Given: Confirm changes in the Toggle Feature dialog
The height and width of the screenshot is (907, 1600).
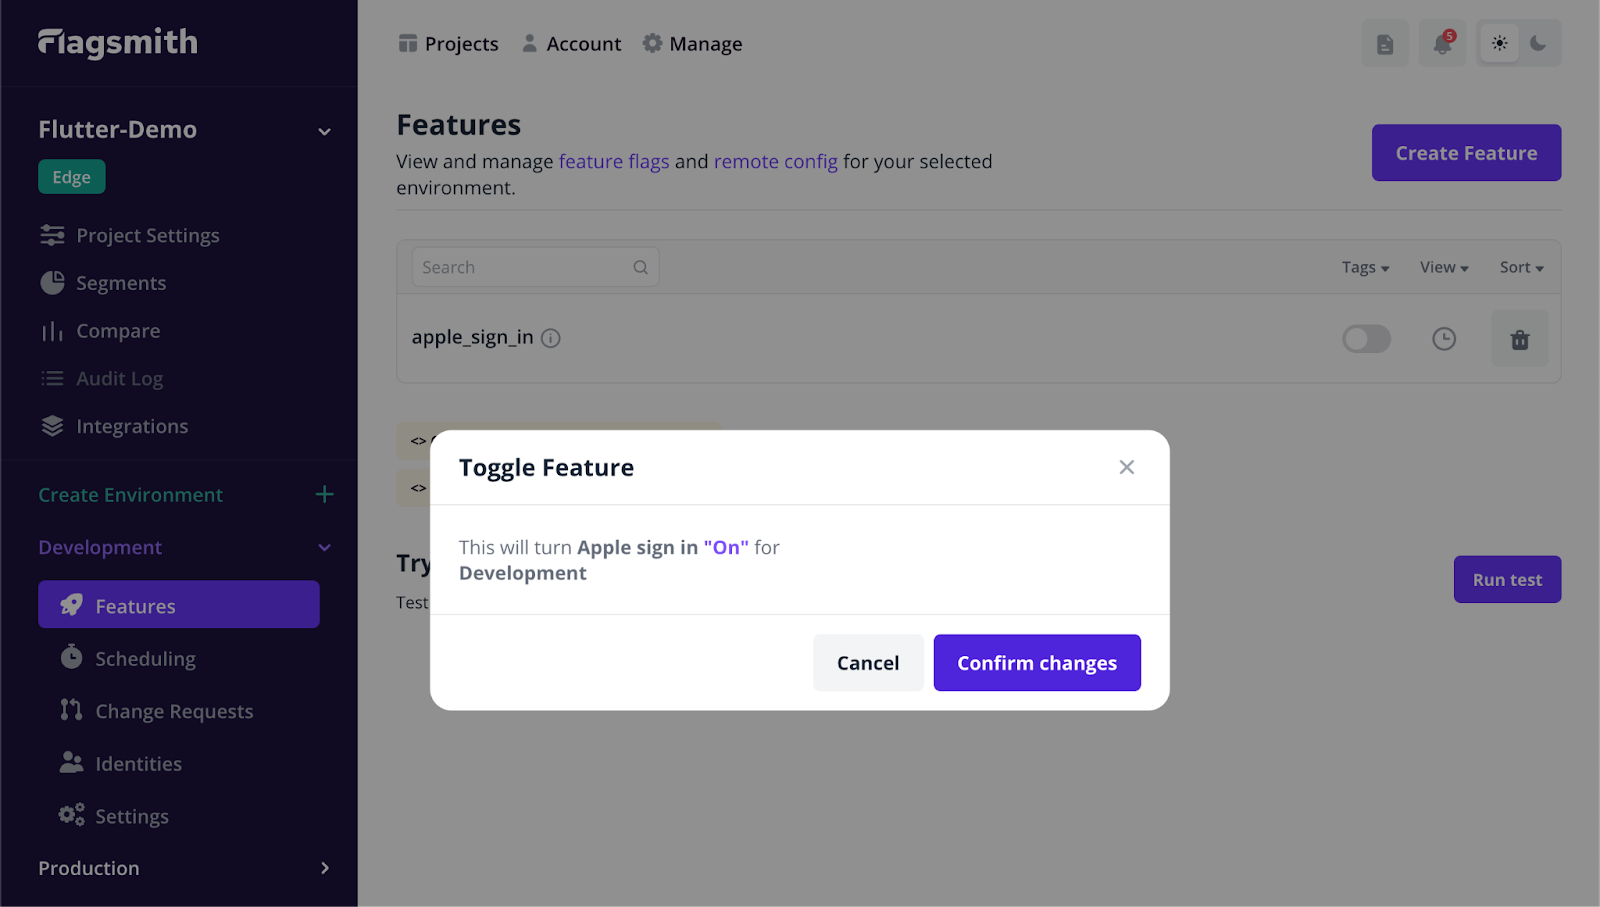Looking at the screenshot, I should 1036,662.
